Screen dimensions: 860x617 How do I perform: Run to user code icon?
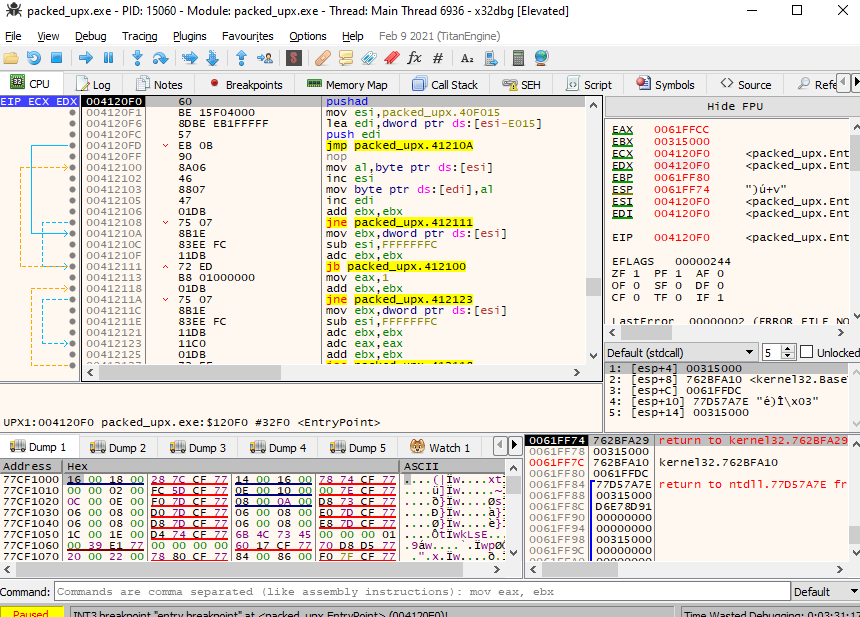265,58
